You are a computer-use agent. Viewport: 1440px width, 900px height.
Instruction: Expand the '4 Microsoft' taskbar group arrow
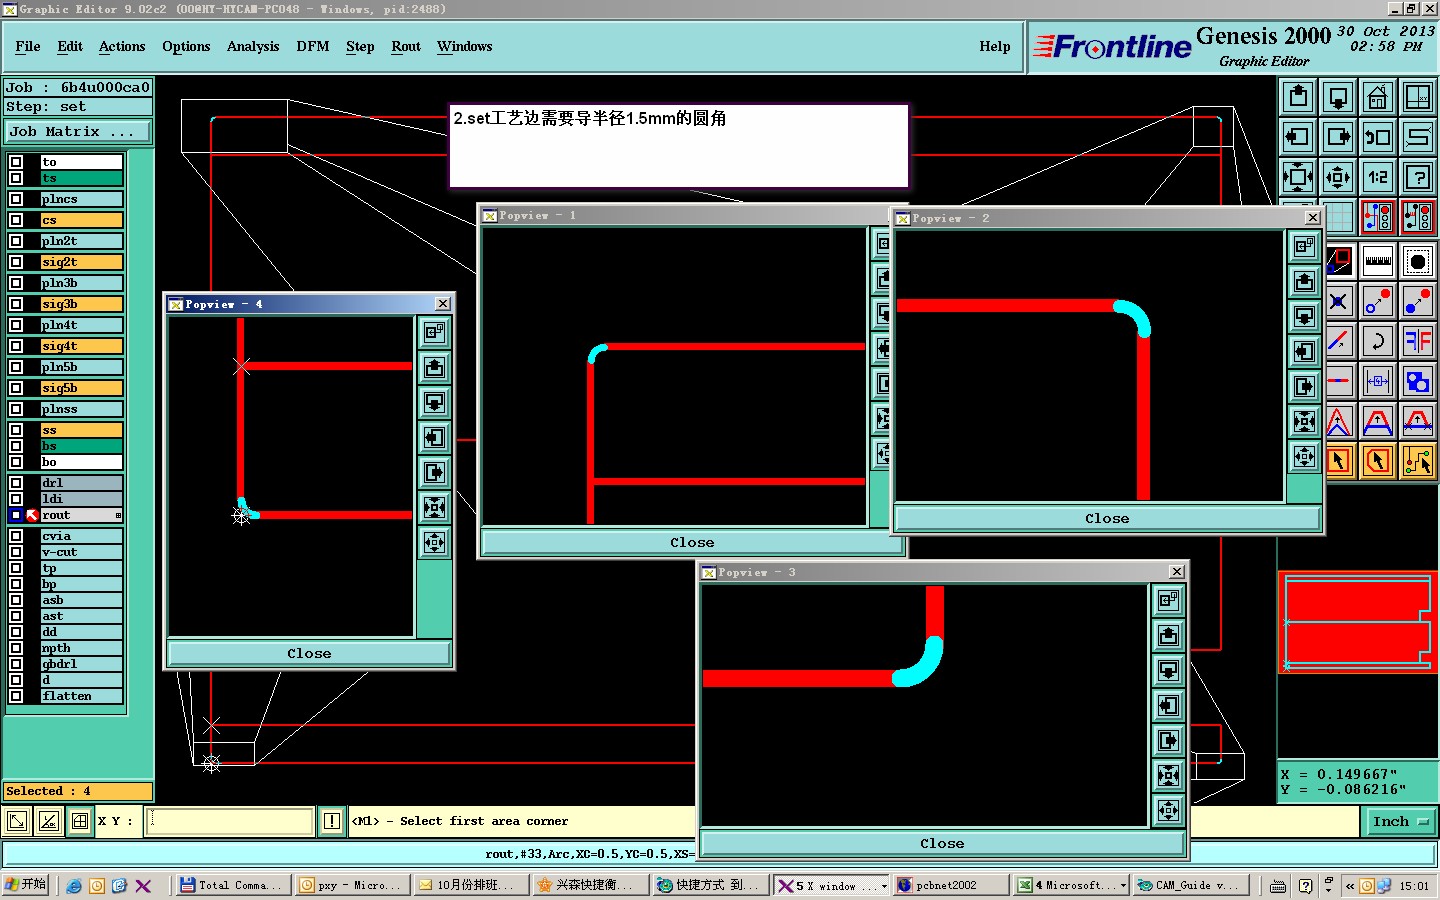pos(1123,886)
